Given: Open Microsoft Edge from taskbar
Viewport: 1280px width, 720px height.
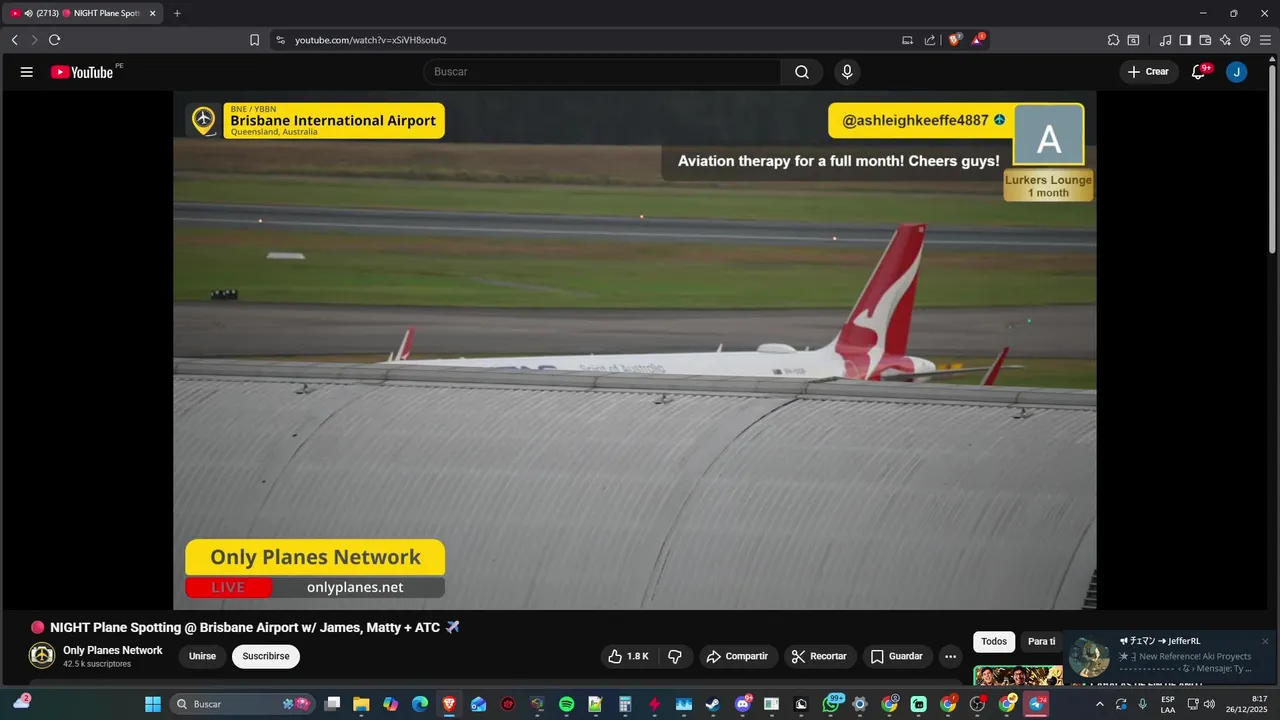Looking at the screenshot, I should pyautogui.click(x=420, y=704).
